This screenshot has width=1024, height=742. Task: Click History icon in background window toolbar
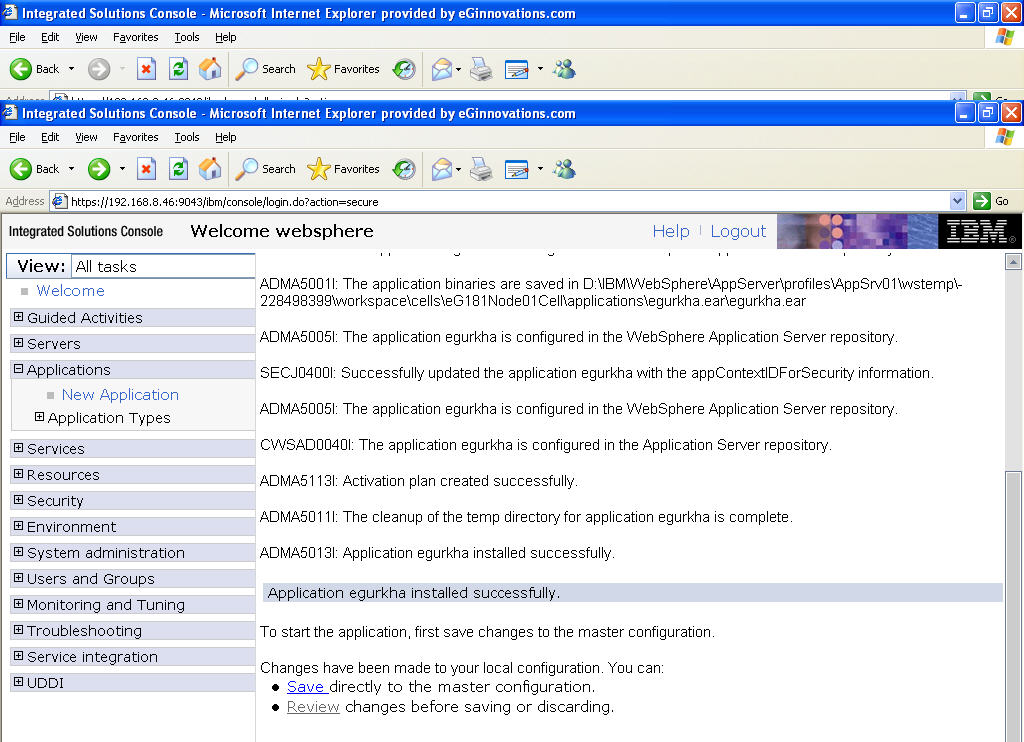(x=404, y=69)
